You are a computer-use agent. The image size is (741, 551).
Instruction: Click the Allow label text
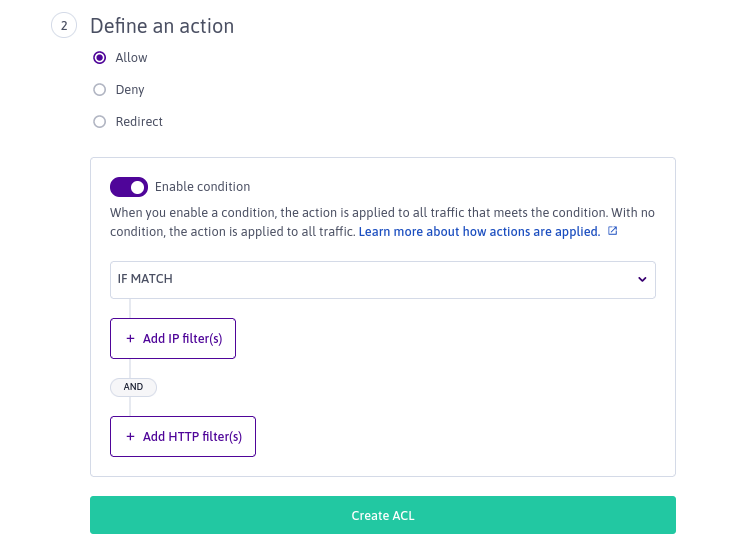[x=131, y=58]
